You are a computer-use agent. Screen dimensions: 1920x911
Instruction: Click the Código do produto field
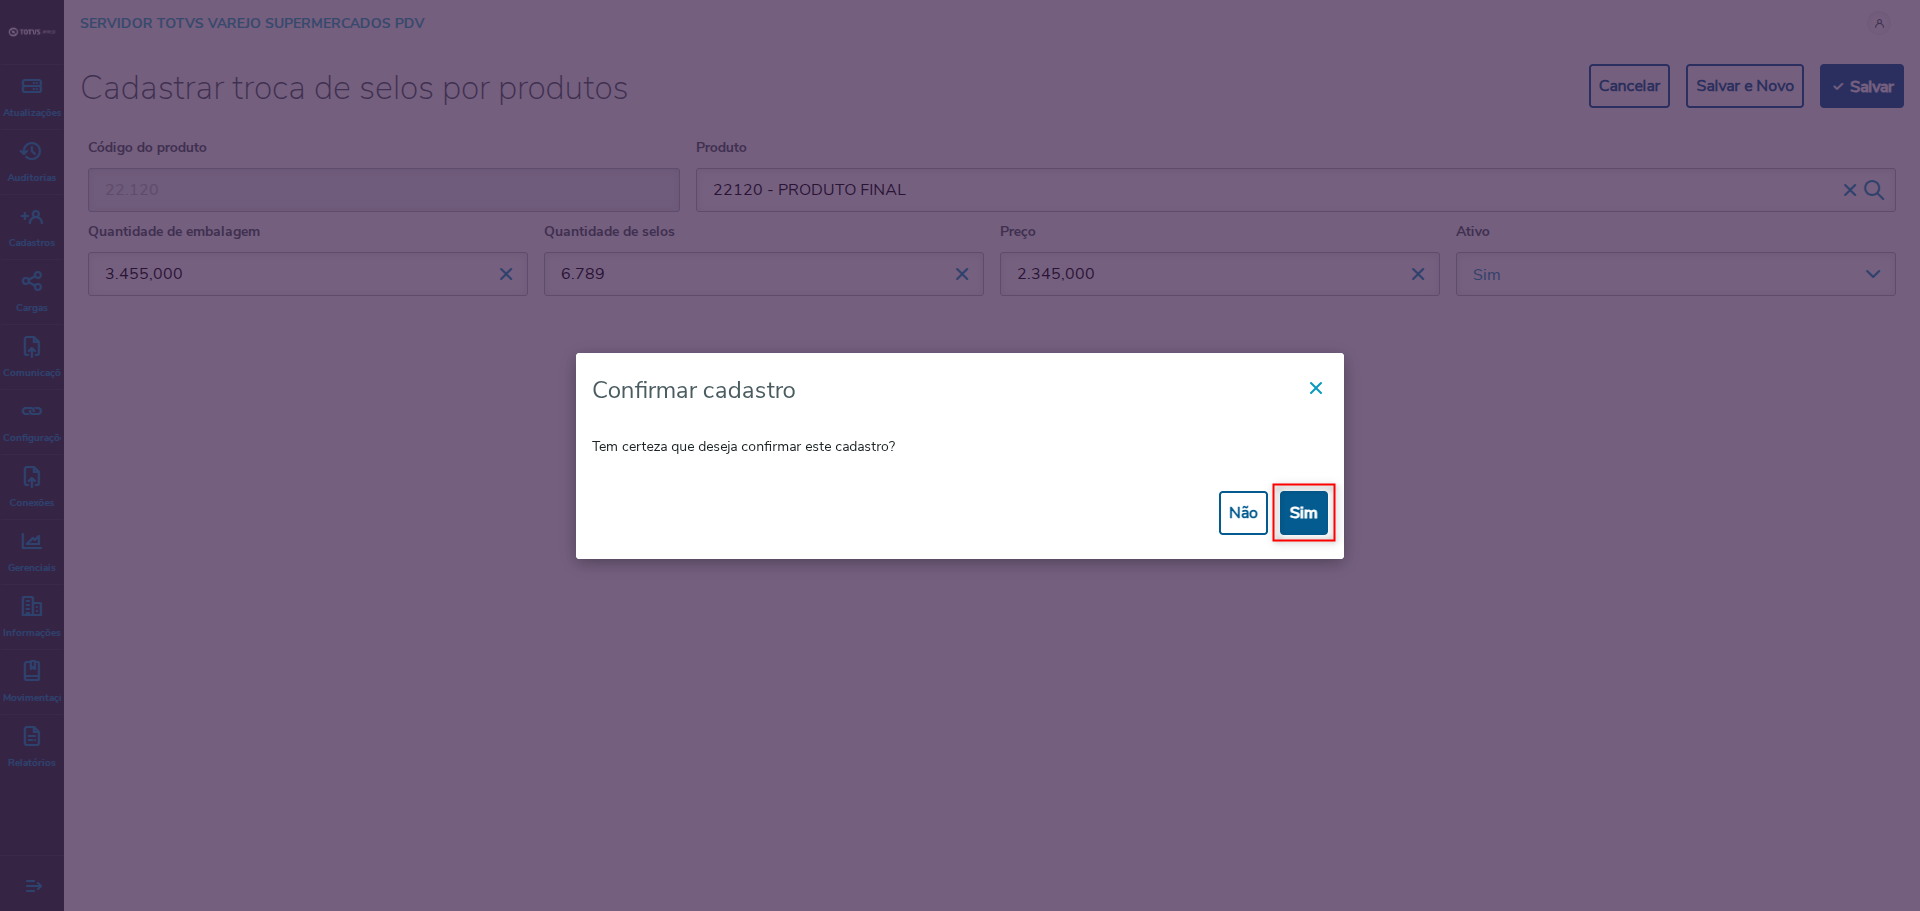click(384, 190)
